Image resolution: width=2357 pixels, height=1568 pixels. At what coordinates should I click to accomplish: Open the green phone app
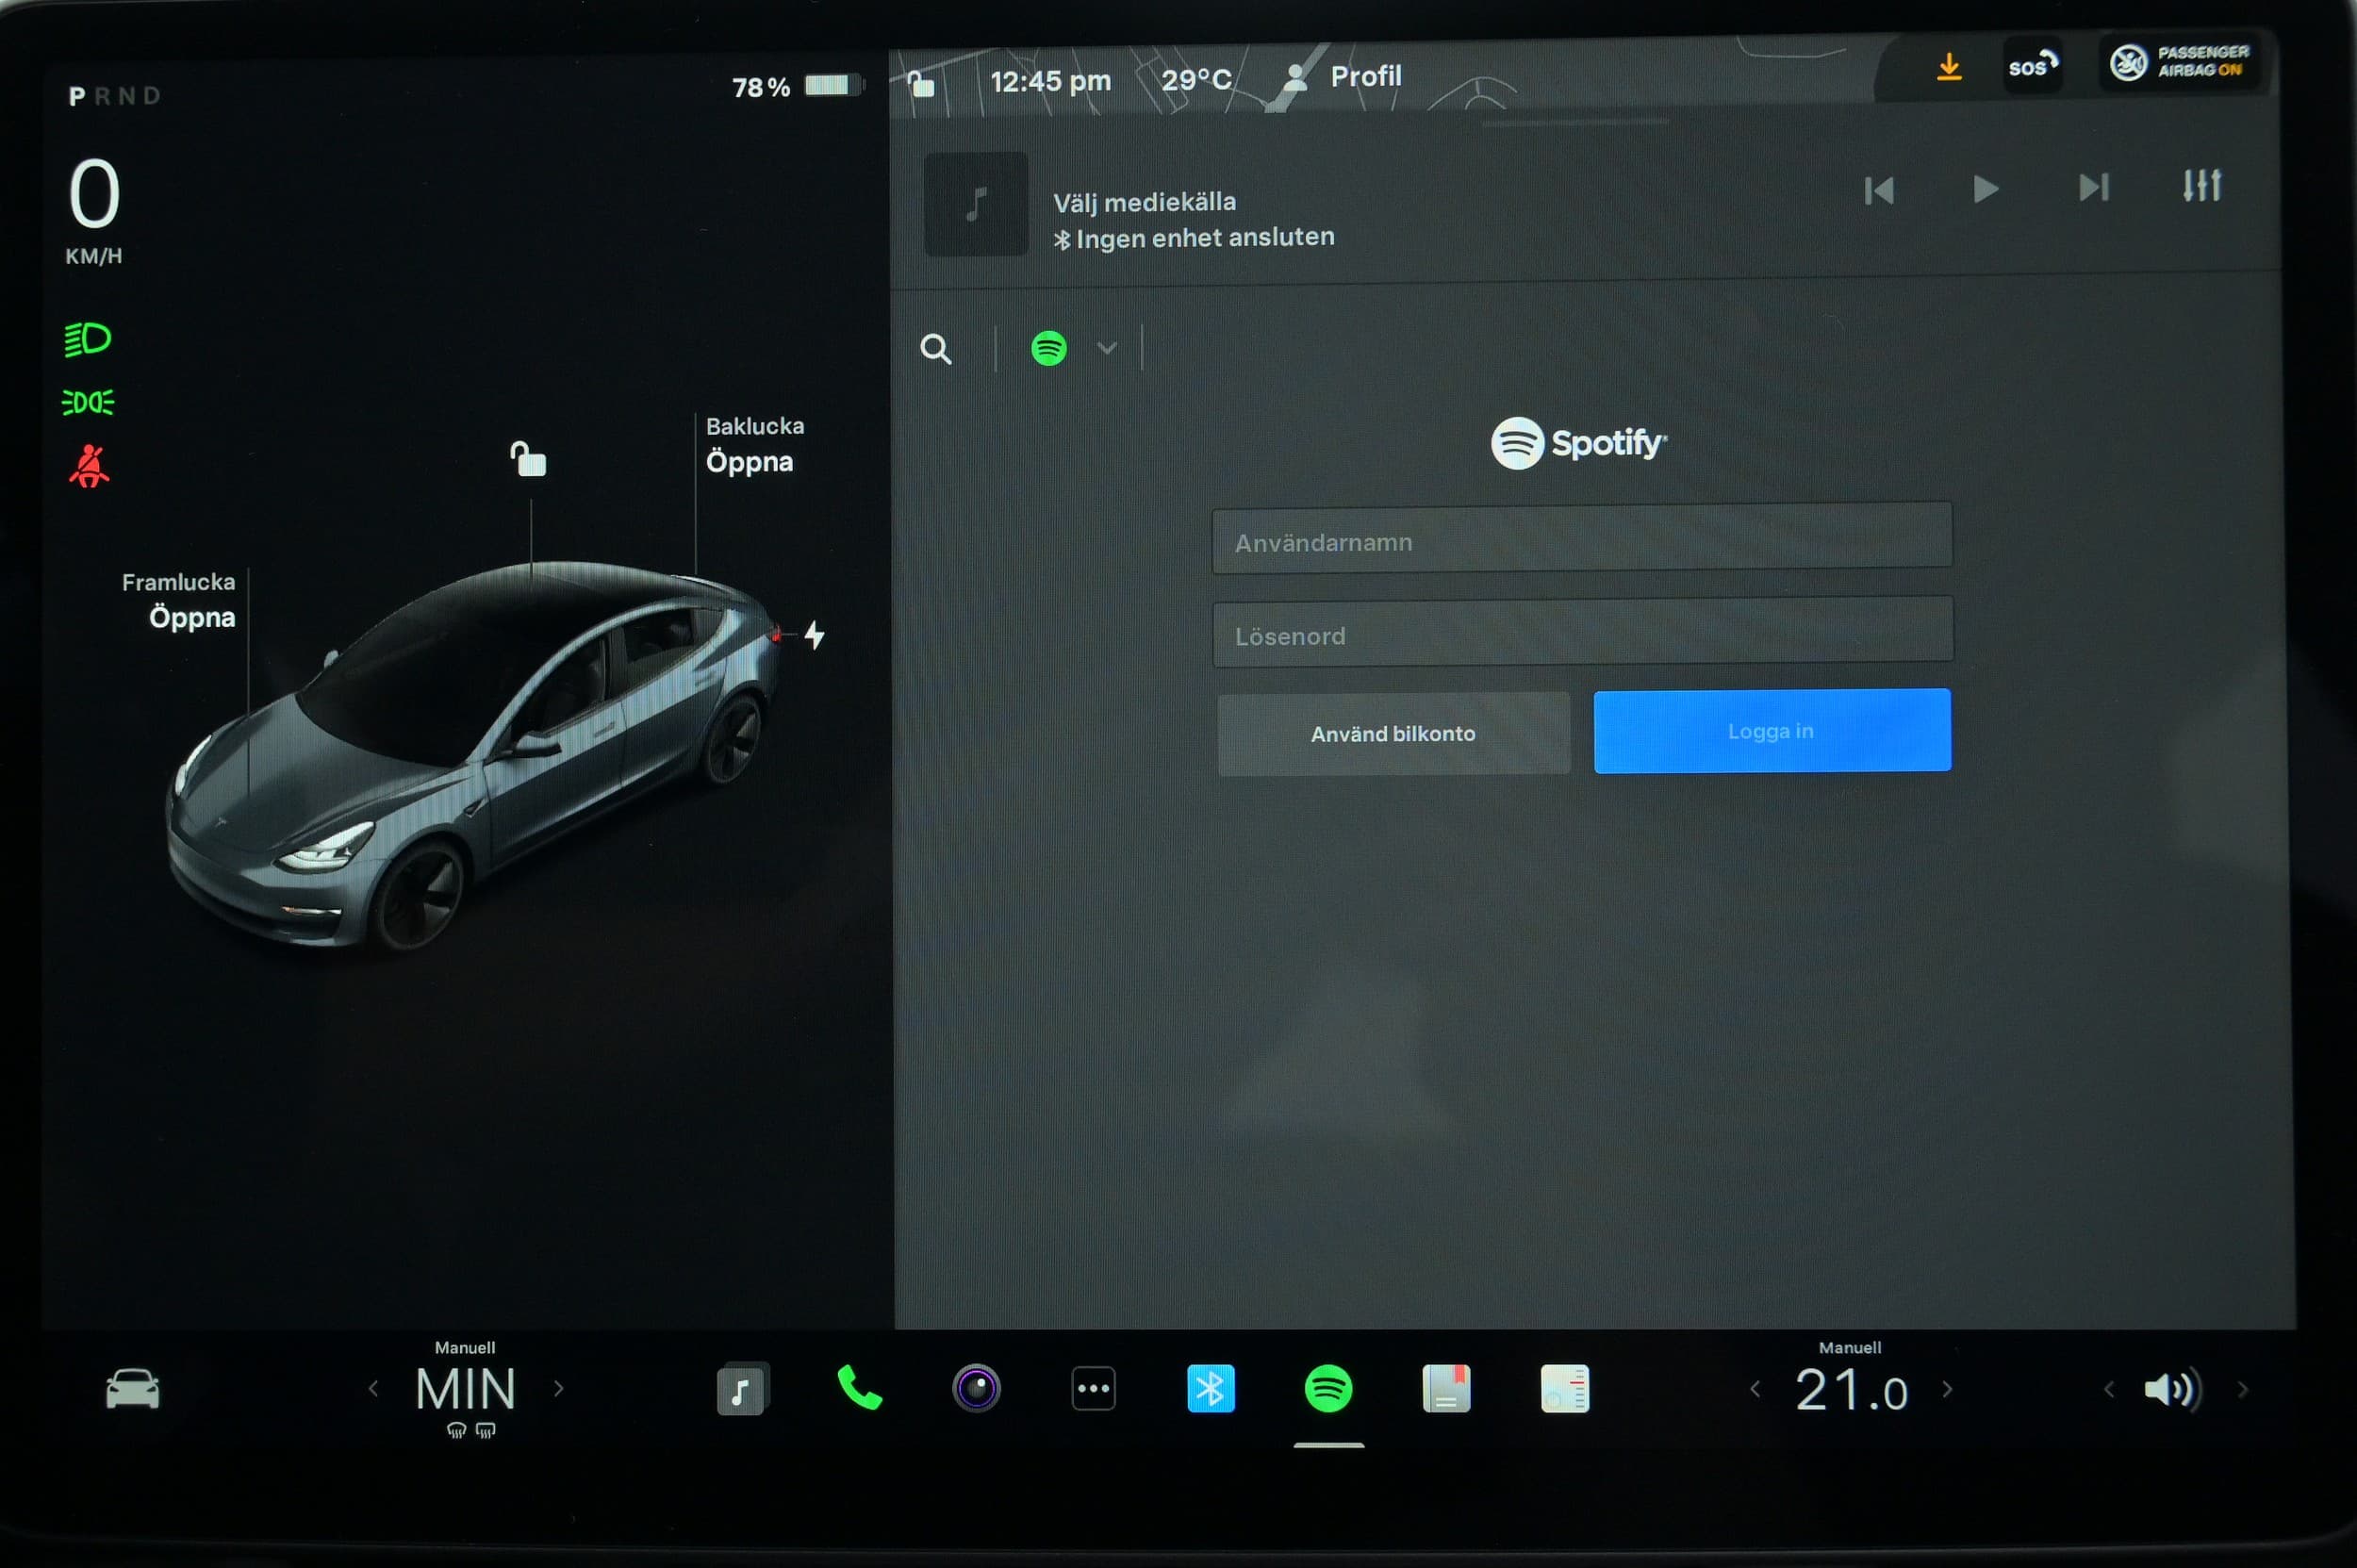[x=859, y=1388]
